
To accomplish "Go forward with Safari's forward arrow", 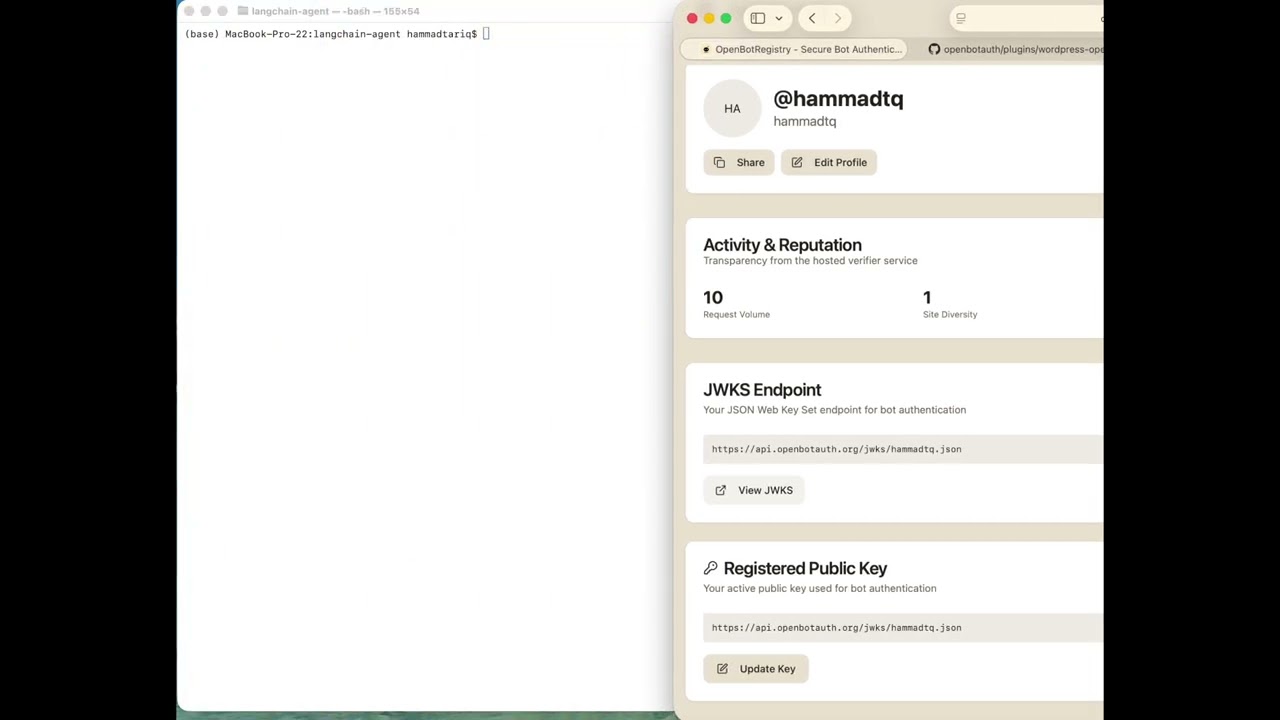I will 838,18.
